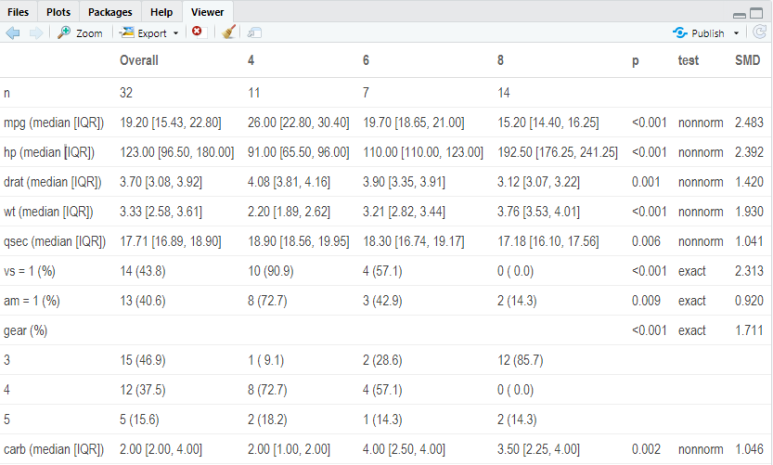Click the p-value 0.006
Viewport: 773px width, 465px height.
[646, 241]
